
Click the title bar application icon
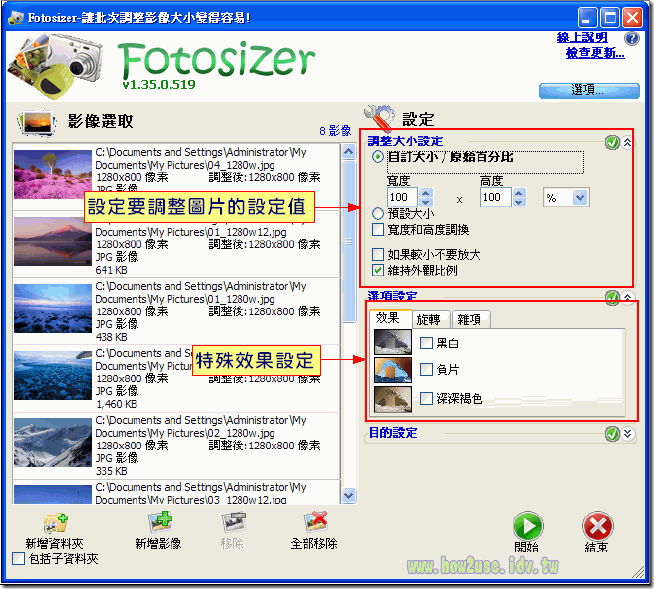click(x=17, y=18)
